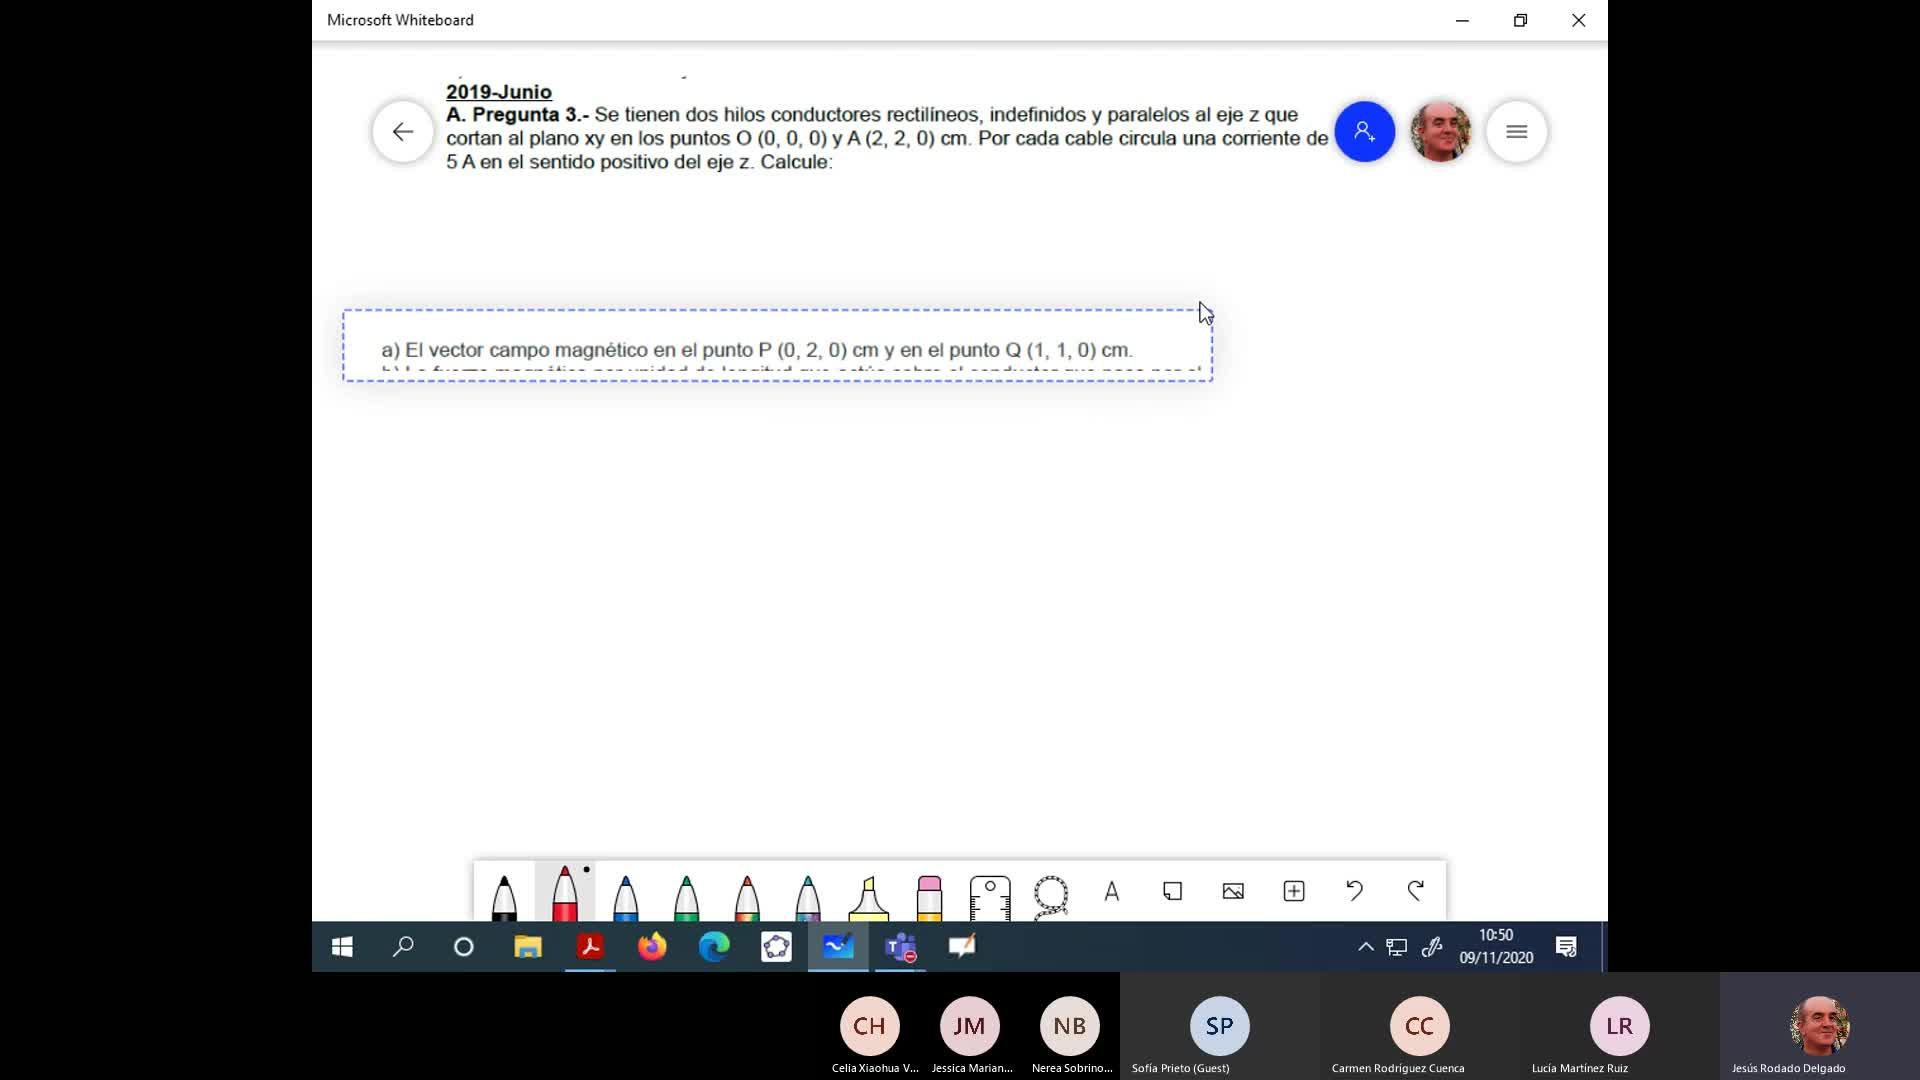This screenshot has width=1920, height=1080.
Task: Show hidden system tray icons
Action: (x=1365, y=947)
